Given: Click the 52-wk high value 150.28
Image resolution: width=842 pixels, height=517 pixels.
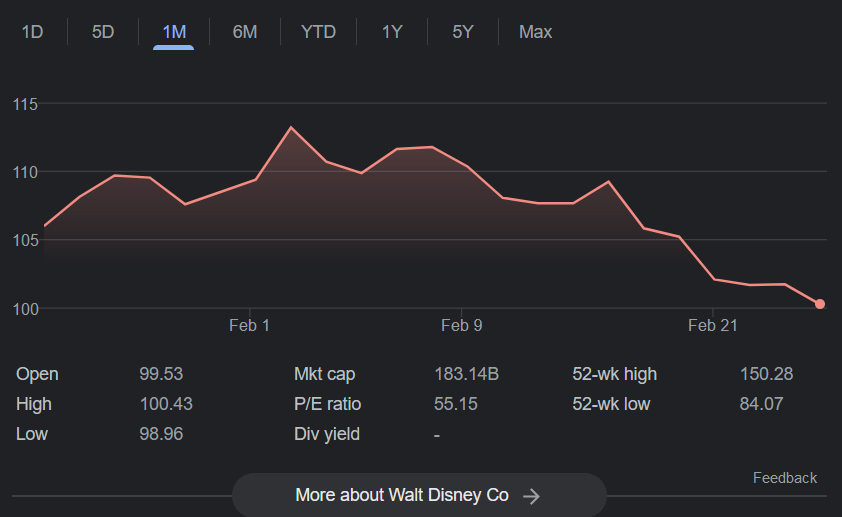Looking at the screenshot, I should point(766,374).
